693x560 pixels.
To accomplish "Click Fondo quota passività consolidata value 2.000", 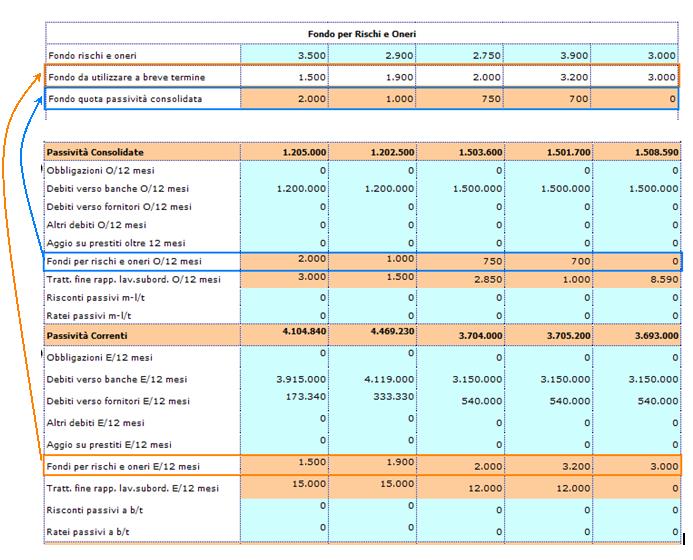I will [312, 99].
